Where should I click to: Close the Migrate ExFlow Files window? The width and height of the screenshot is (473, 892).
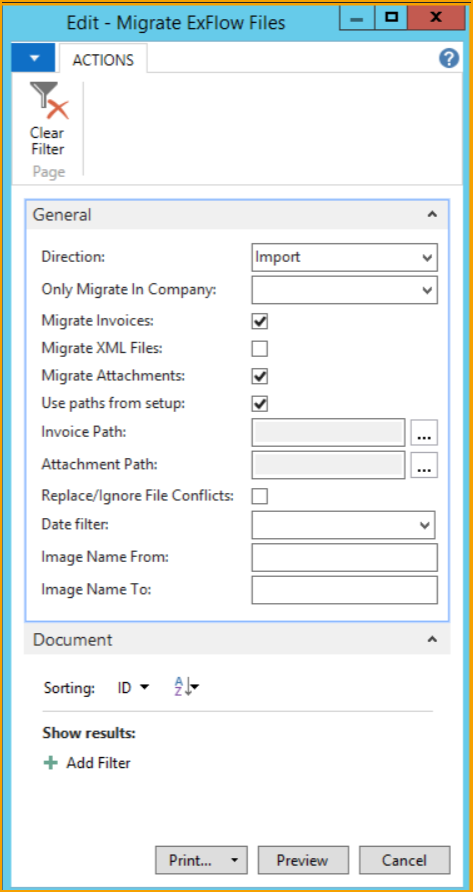coord(435,18)
